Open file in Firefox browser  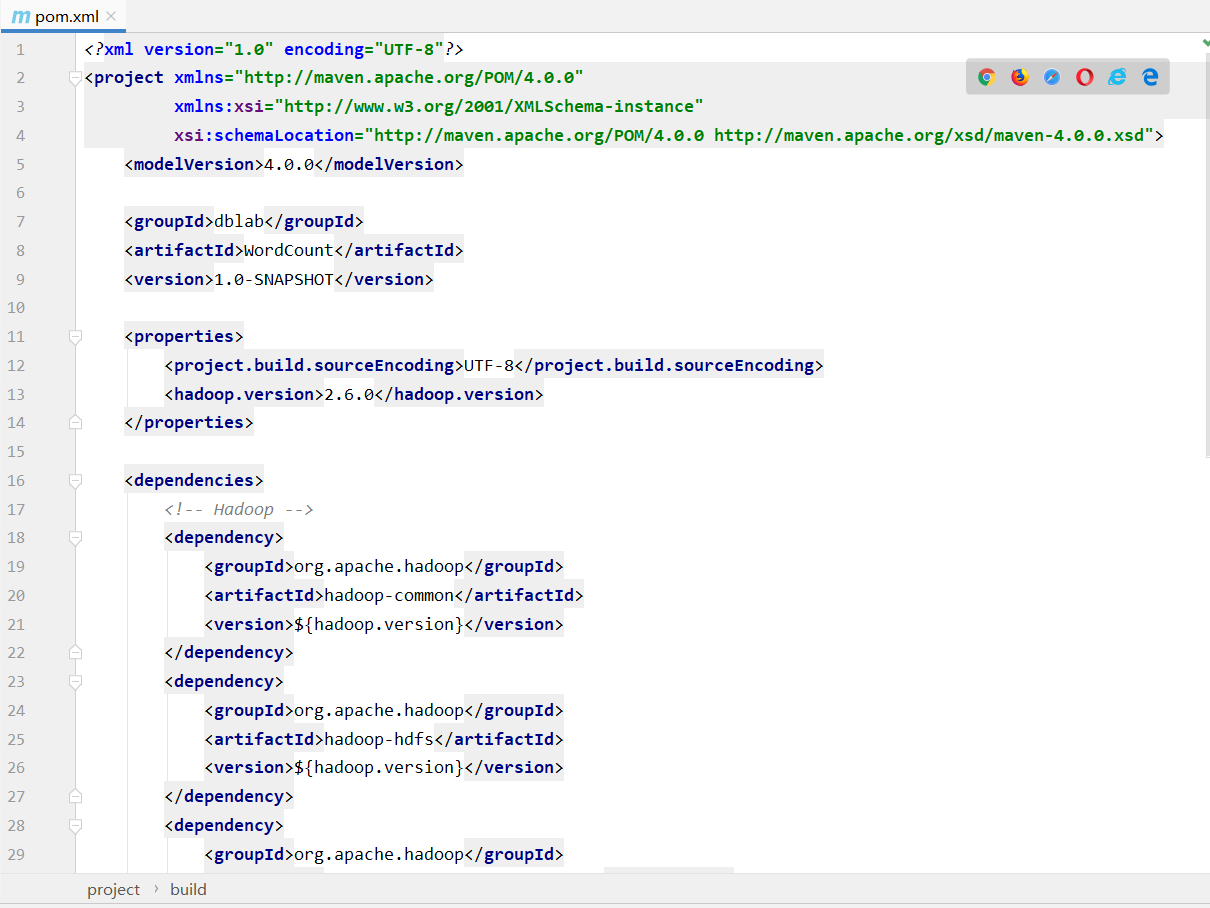1020,77
